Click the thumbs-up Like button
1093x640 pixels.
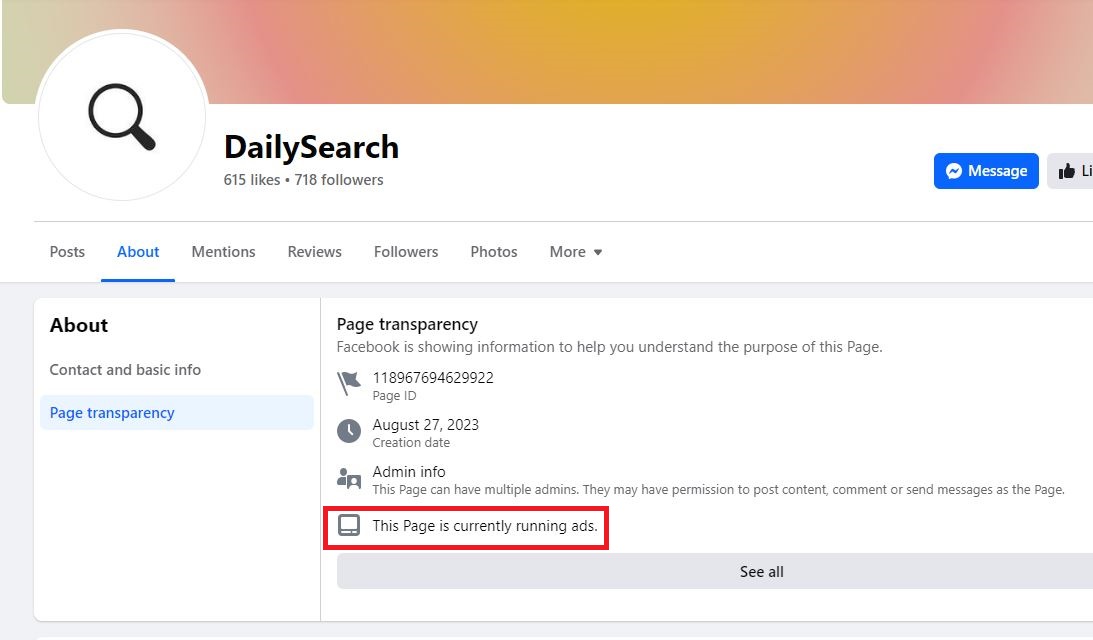click(1070, 171)
